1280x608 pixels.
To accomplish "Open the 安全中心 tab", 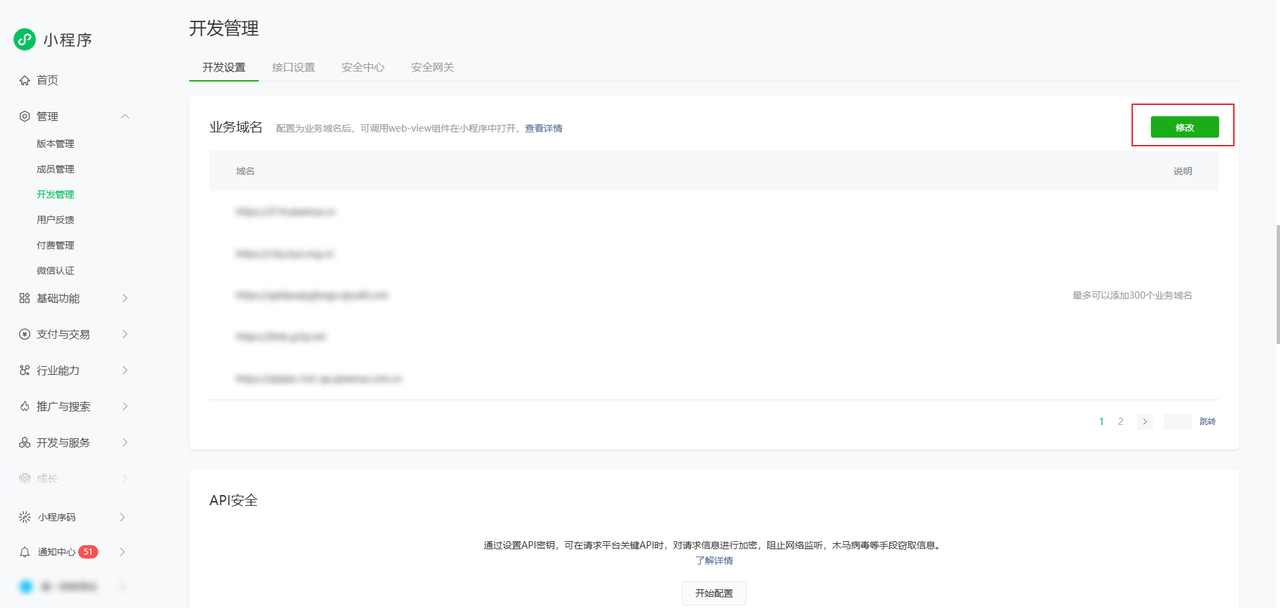I will point(362,67).
